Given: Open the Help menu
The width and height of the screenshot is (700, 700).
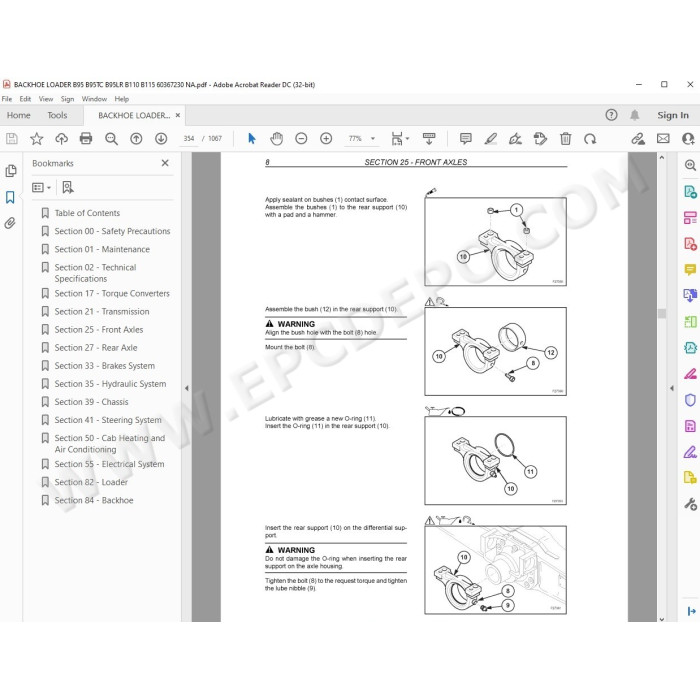Looking at the screenshot, I should click(121, 99).
